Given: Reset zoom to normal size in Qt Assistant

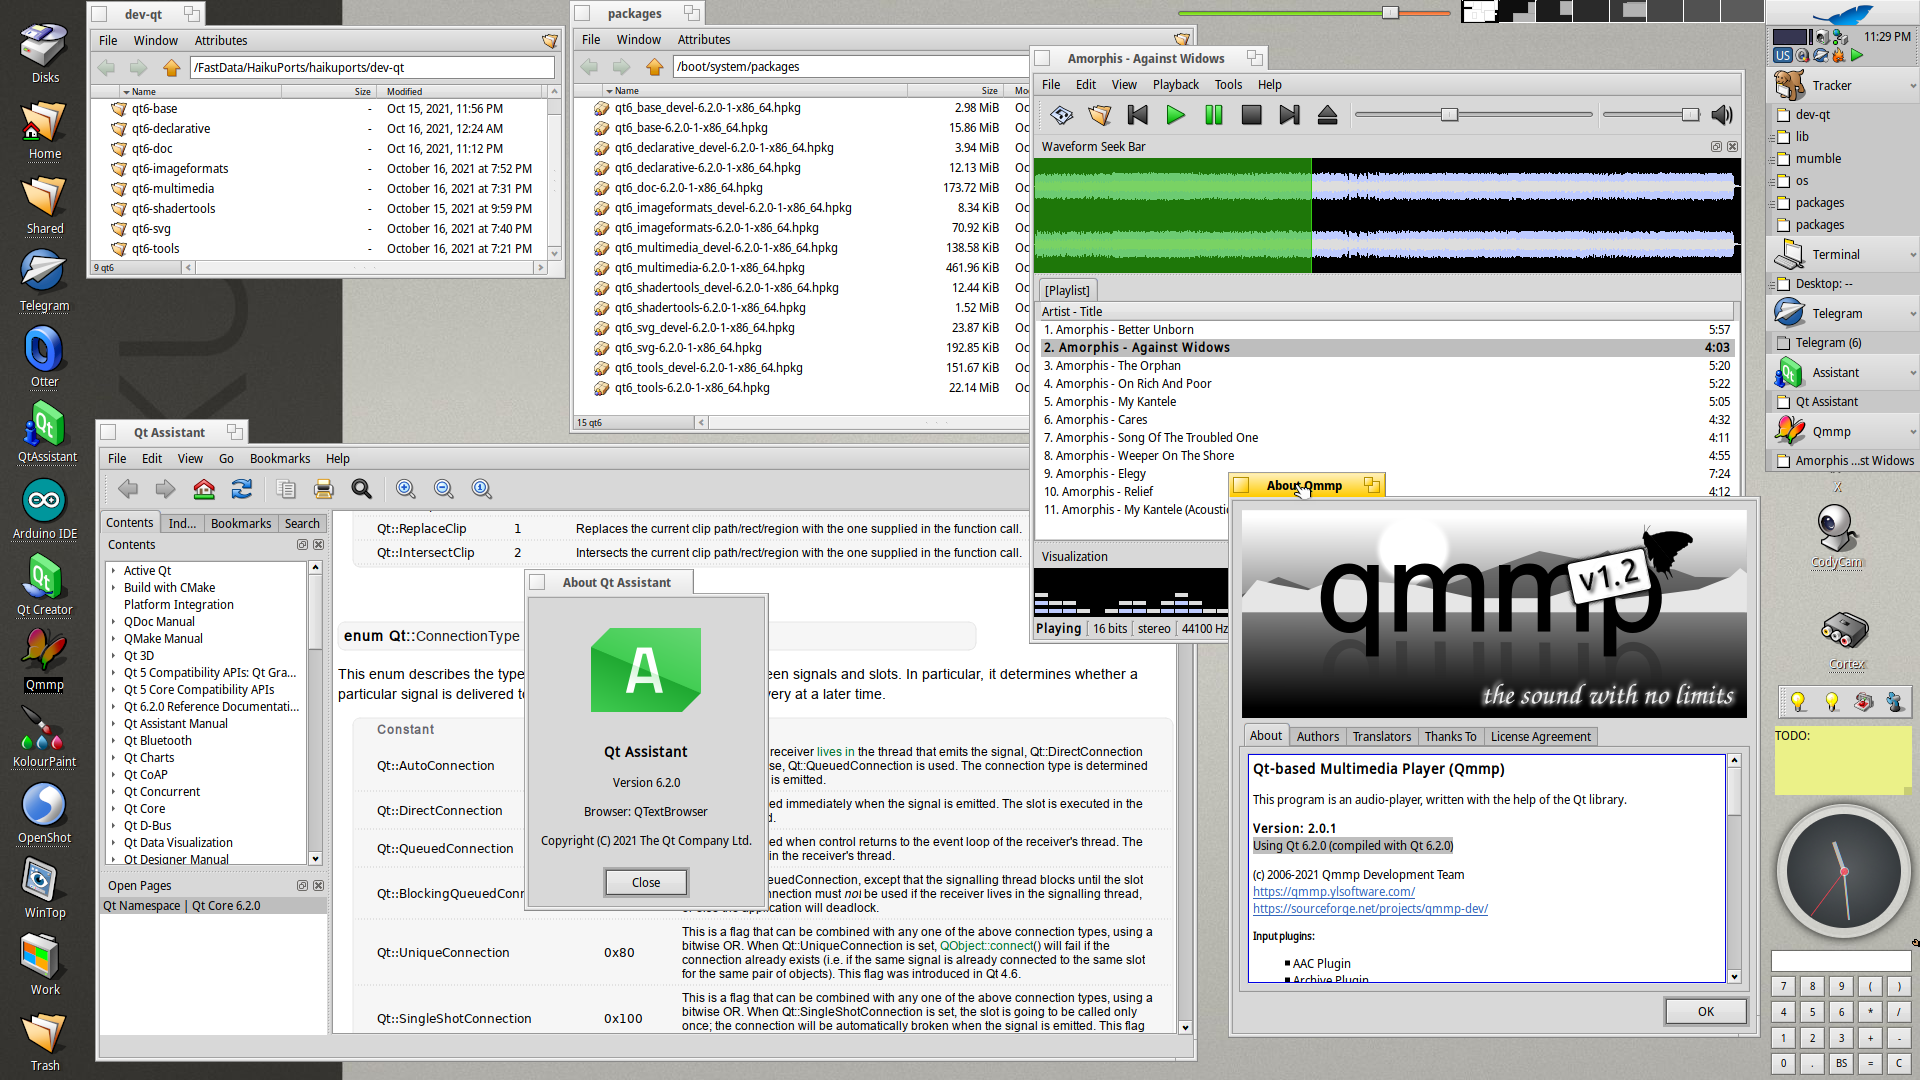Looking at the screenshot, I should [482, 489].
